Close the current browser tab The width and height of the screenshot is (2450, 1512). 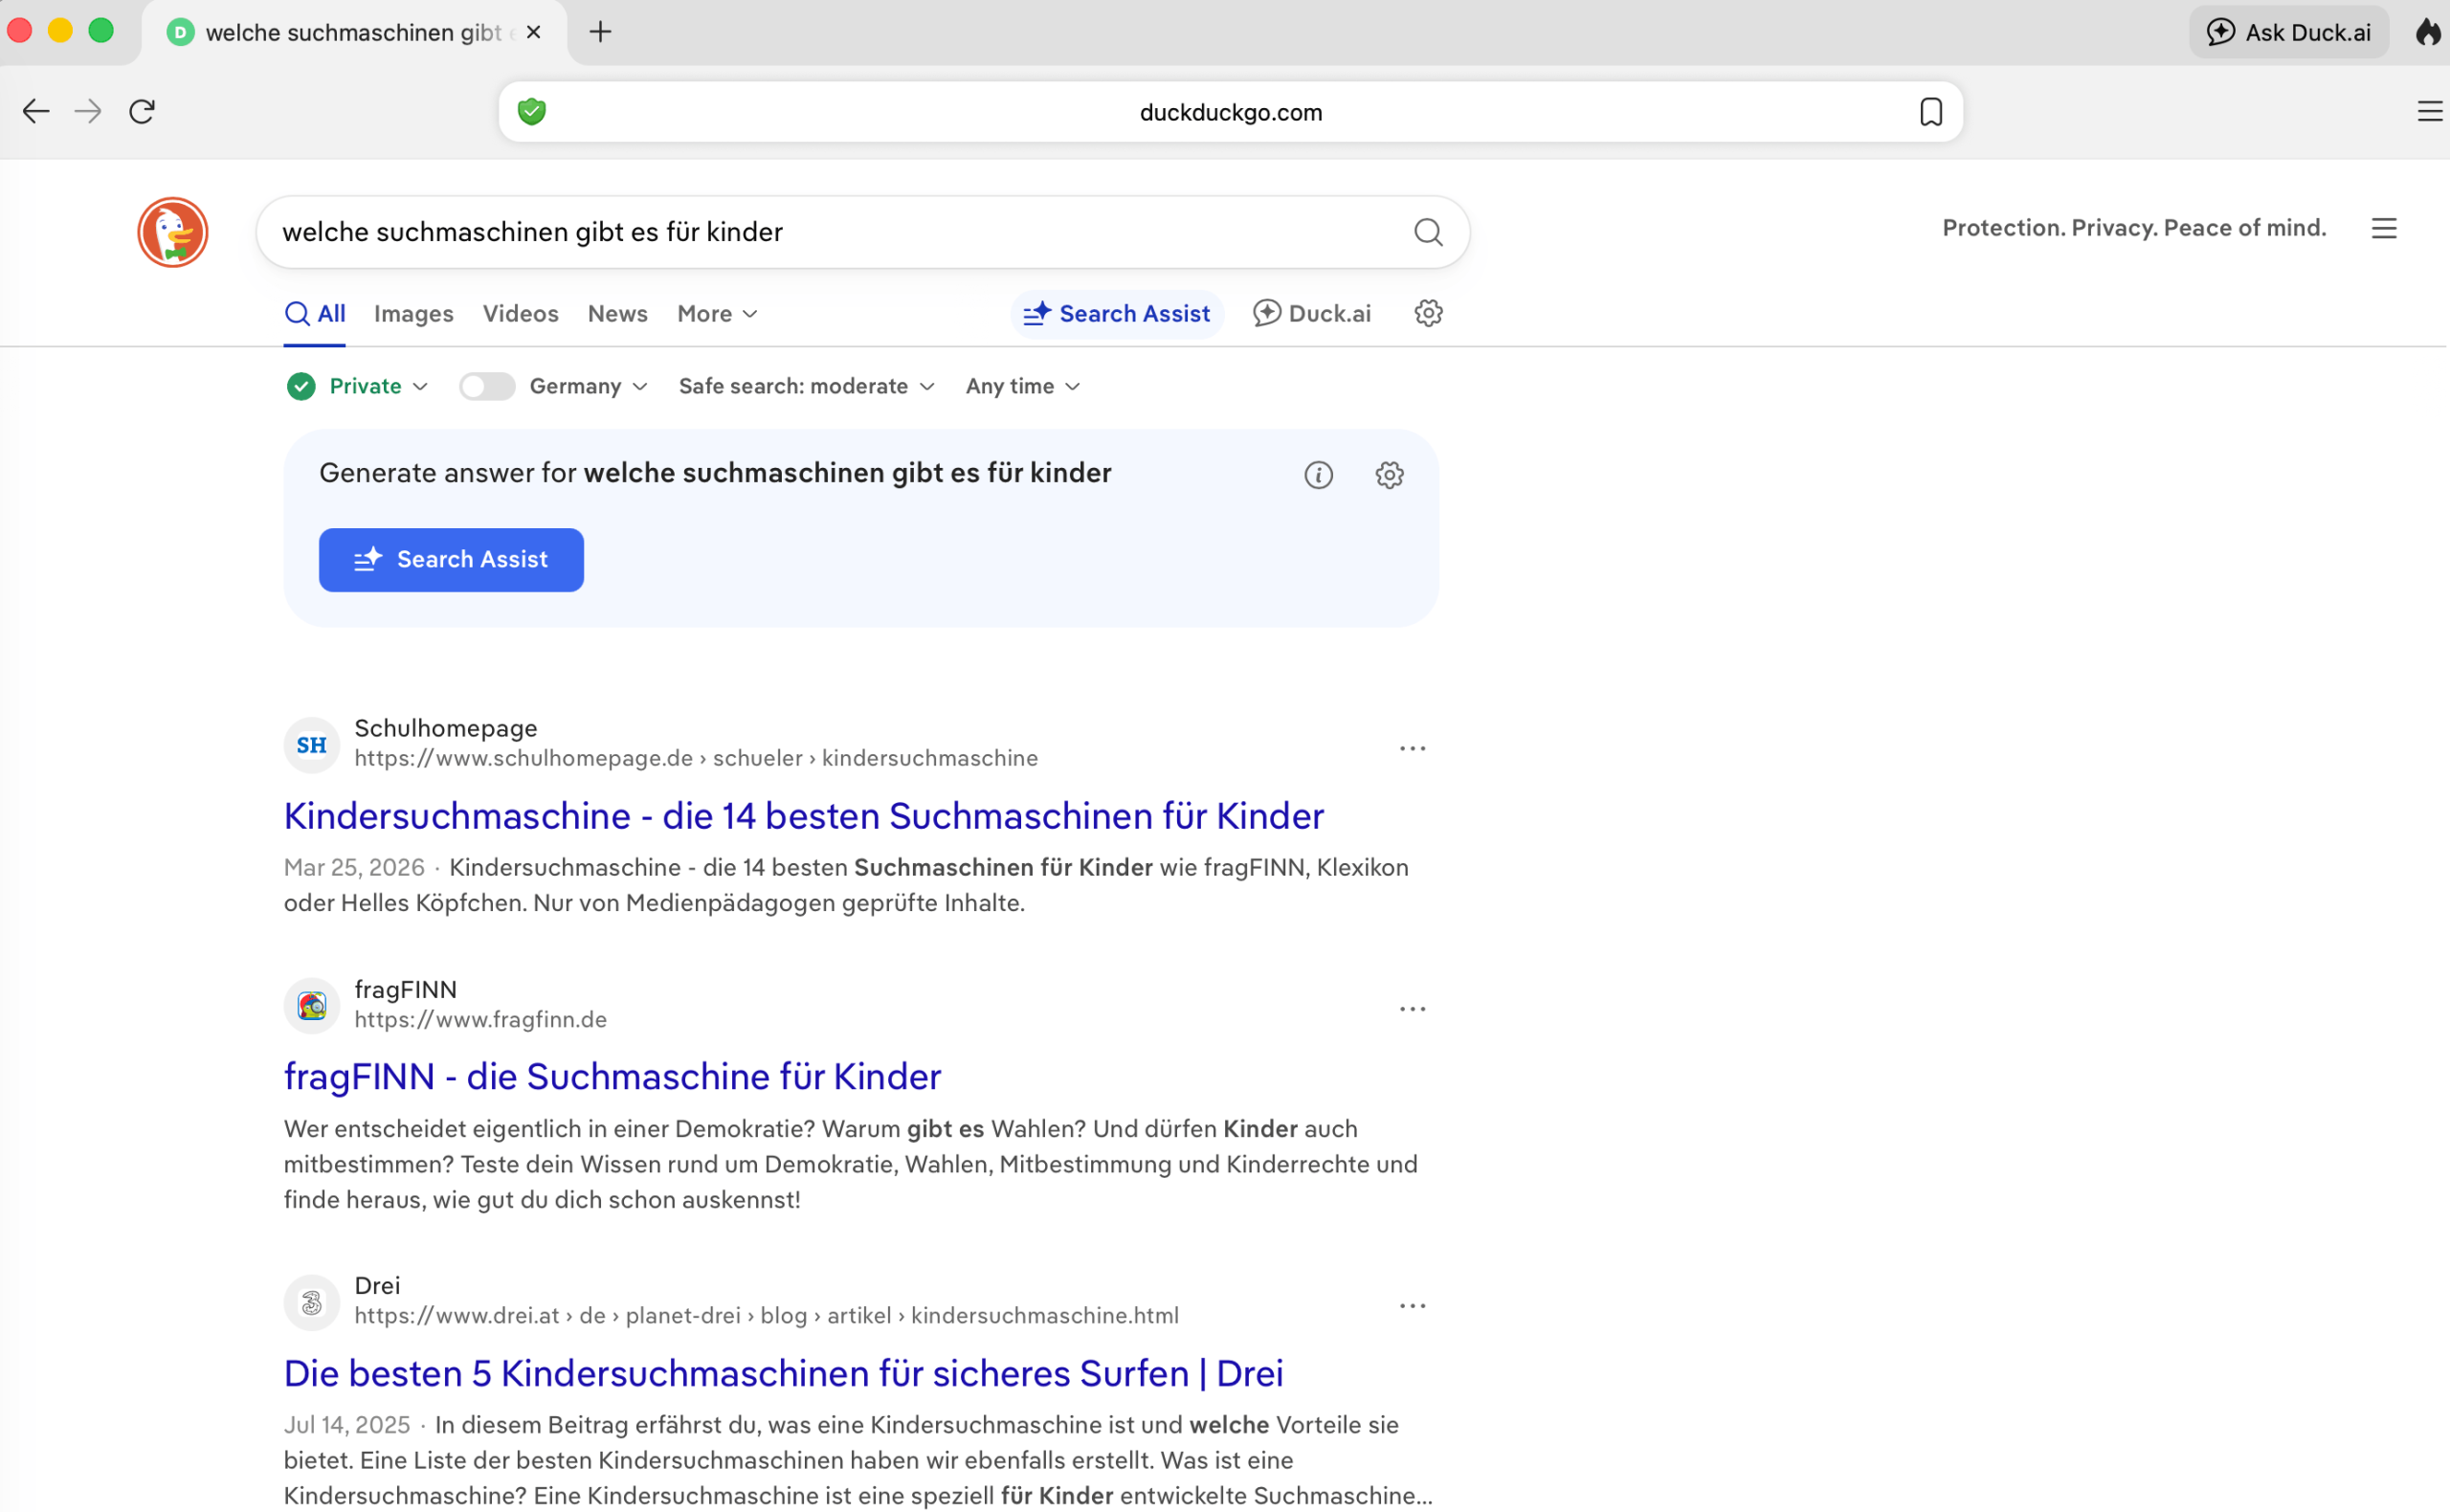tap(534, 32)
